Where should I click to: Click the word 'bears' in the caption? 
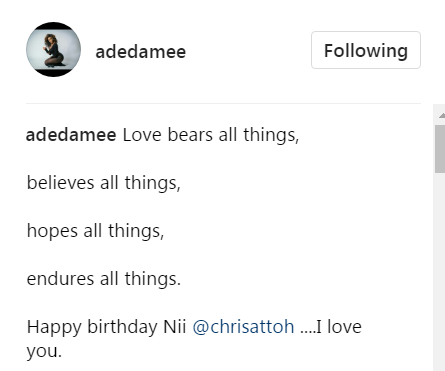point(190,135)
